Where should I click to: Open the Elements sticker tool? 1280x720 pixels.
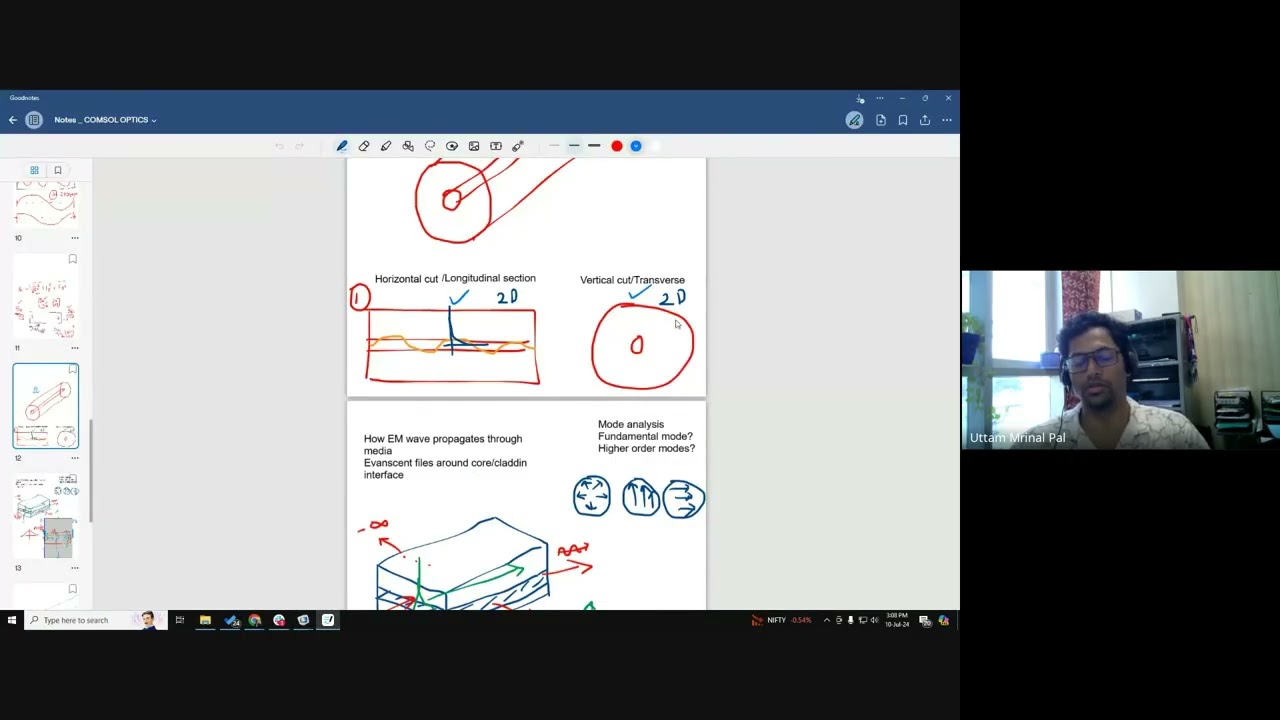click(452, 146)
